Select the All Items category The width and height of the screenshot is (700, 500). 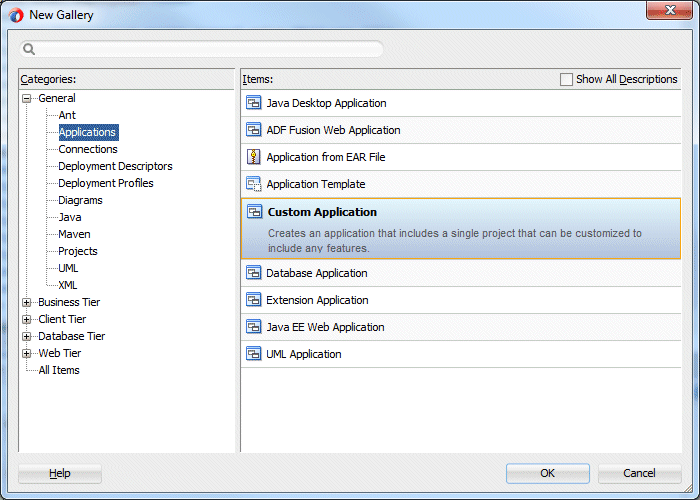point(59,370)
